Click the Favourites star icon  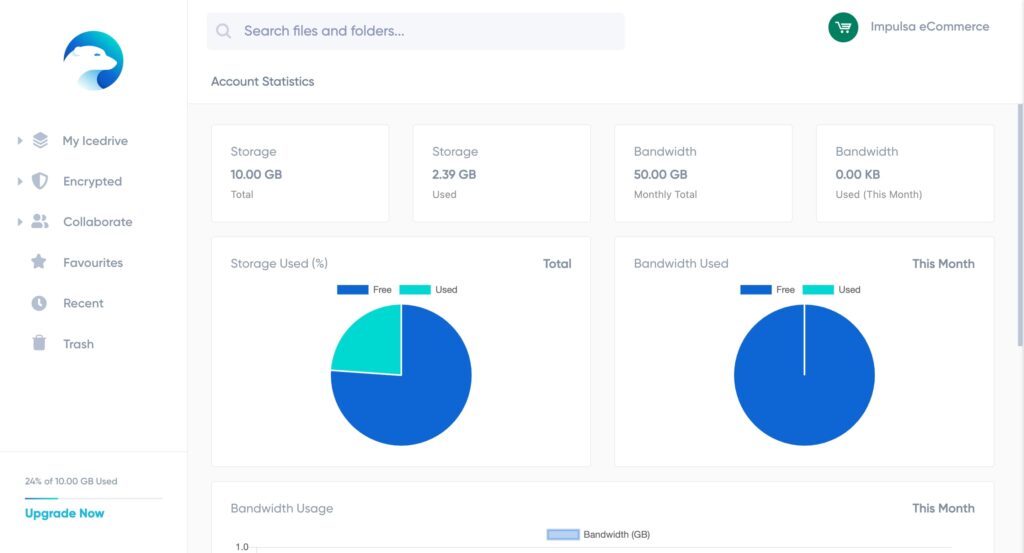tap(39, 262)
